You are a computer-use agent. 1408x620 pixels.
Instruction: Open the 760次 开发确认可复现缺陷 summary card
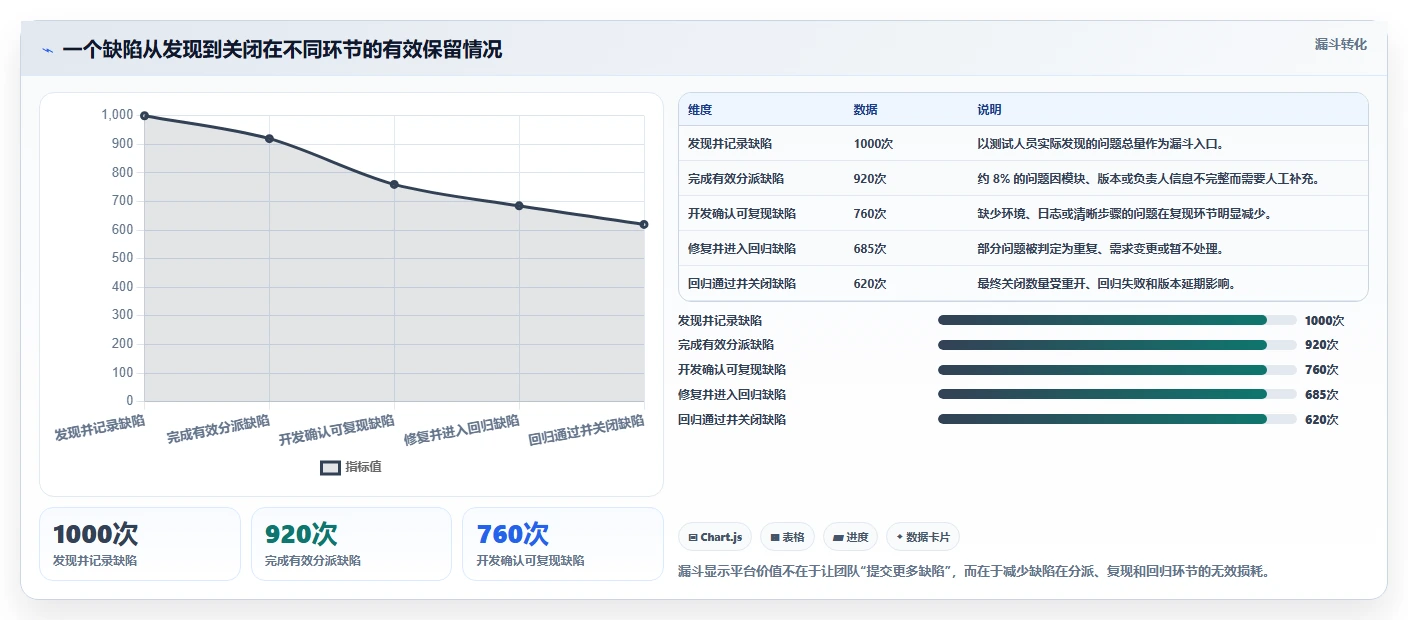563,544
